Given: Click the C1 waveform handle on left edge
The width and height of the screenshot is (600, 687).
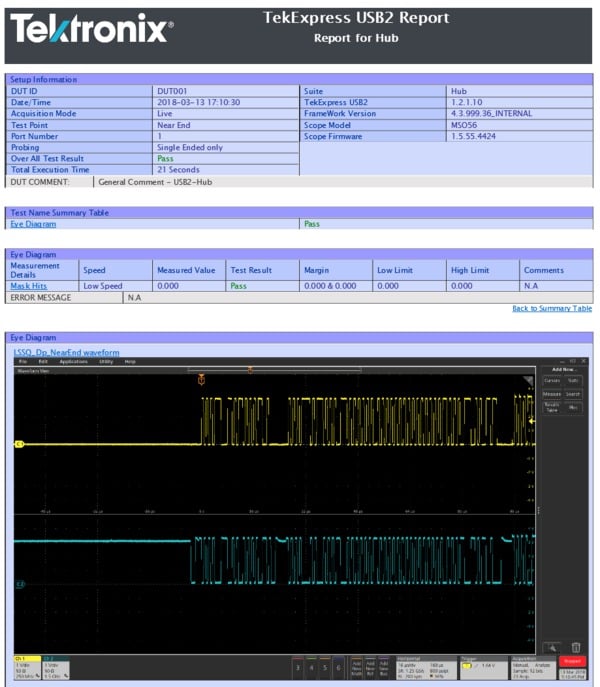Looking at the screenshot, I should 19,443.
